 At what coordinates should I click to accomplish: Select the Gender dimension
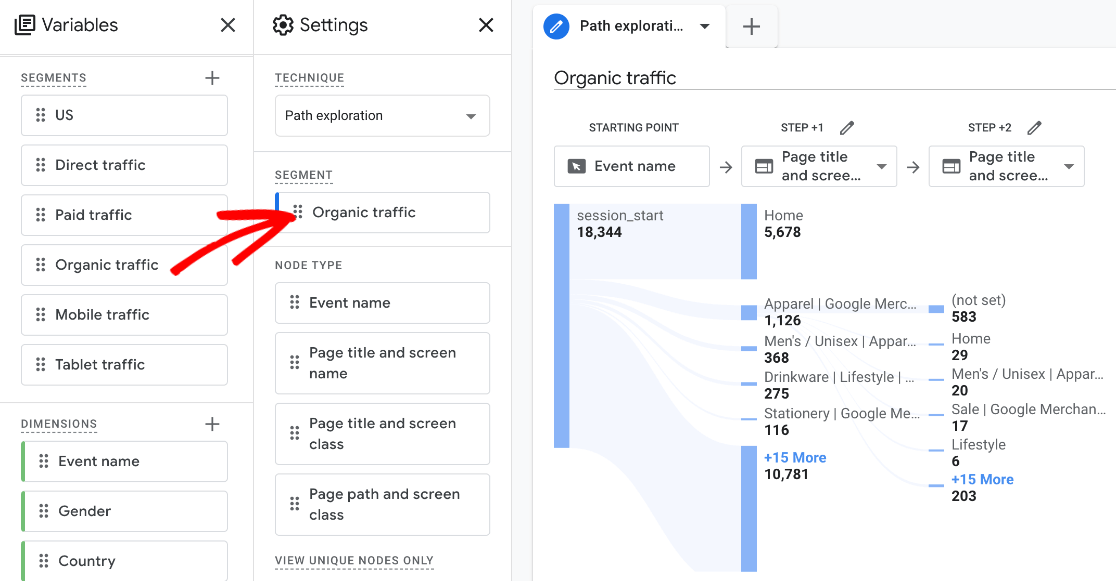tap(124, 511)
